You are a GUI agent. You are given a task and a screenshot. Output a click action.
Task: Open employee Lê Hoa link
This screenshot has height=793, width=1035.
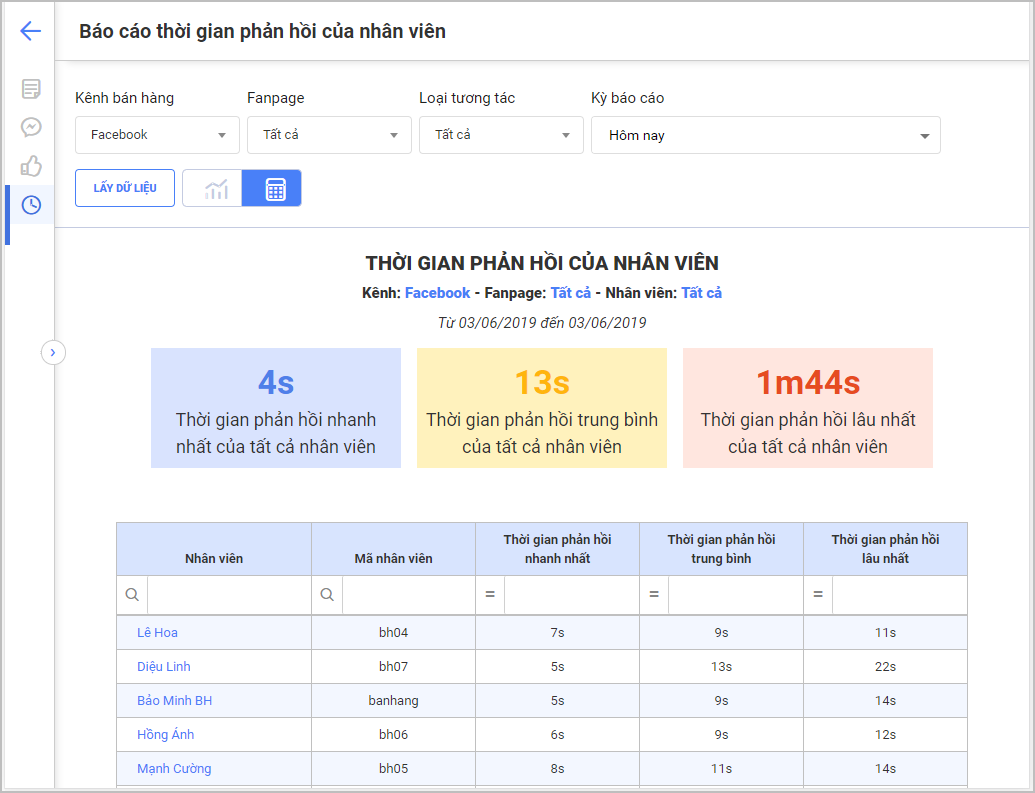pos(158,633)
